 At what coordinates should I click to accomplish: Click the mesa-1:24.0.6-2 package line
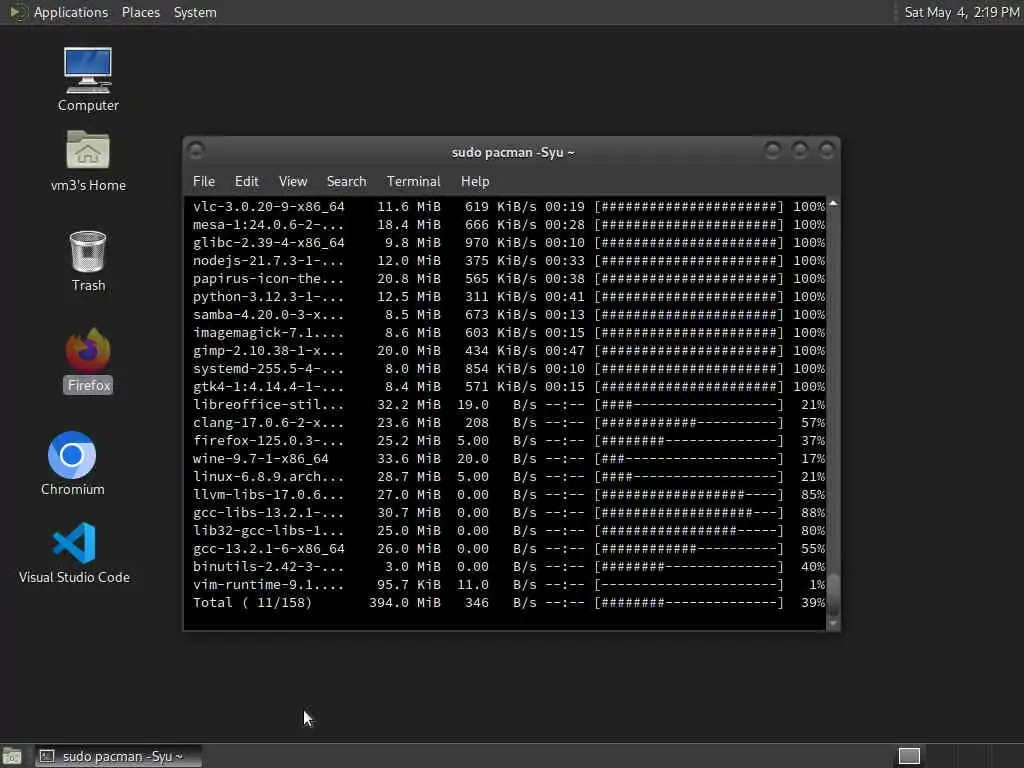(509, 225)
